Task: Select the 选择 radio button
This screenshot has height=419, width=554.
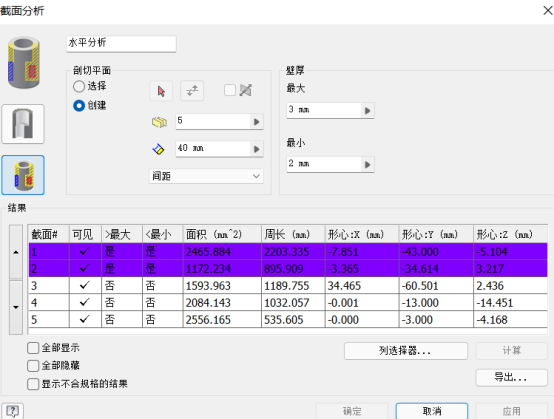Action: 79,86
